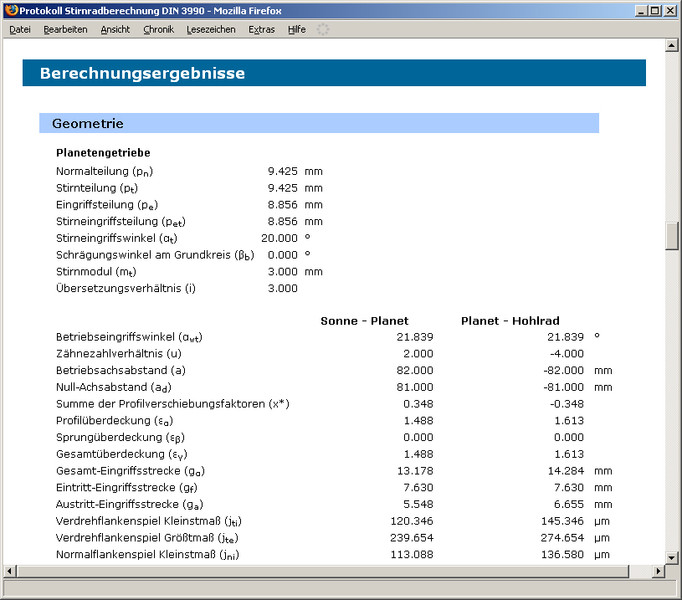Open the Lesezeichen menu
This screenshot has width=682, height=600.
[211, 29]
